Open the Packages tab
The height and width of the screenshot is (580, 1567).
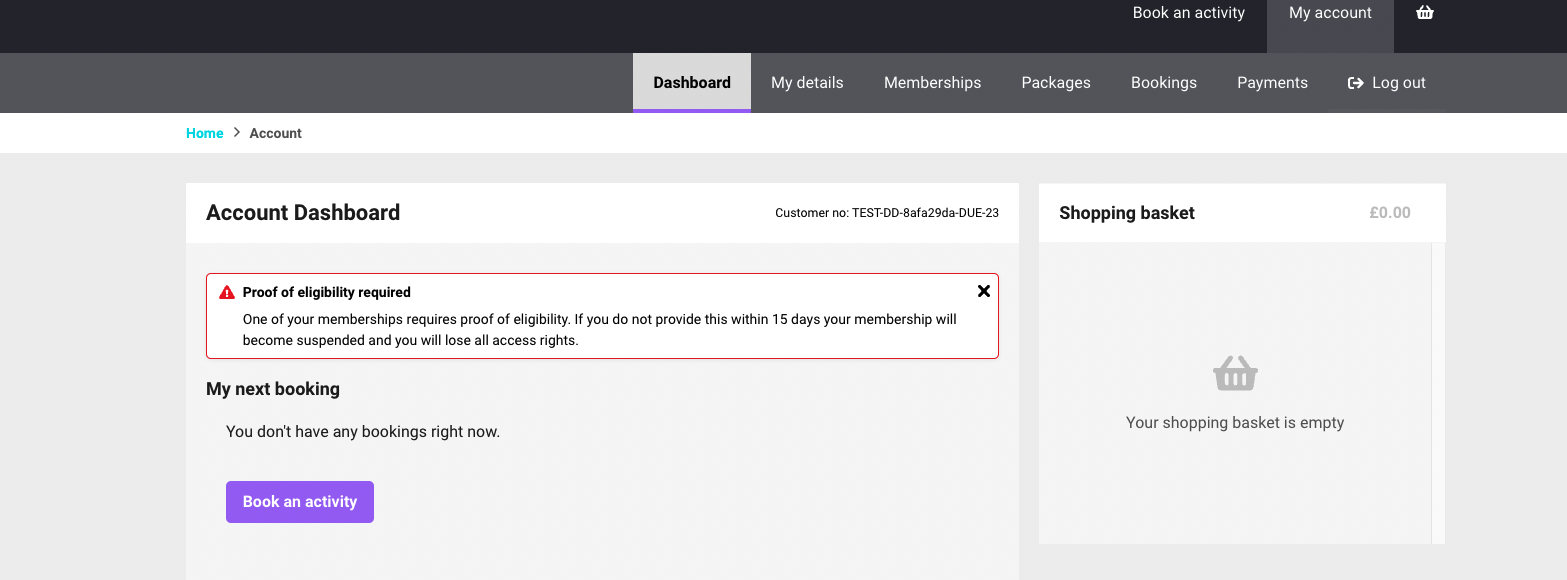click(1056, 83)
